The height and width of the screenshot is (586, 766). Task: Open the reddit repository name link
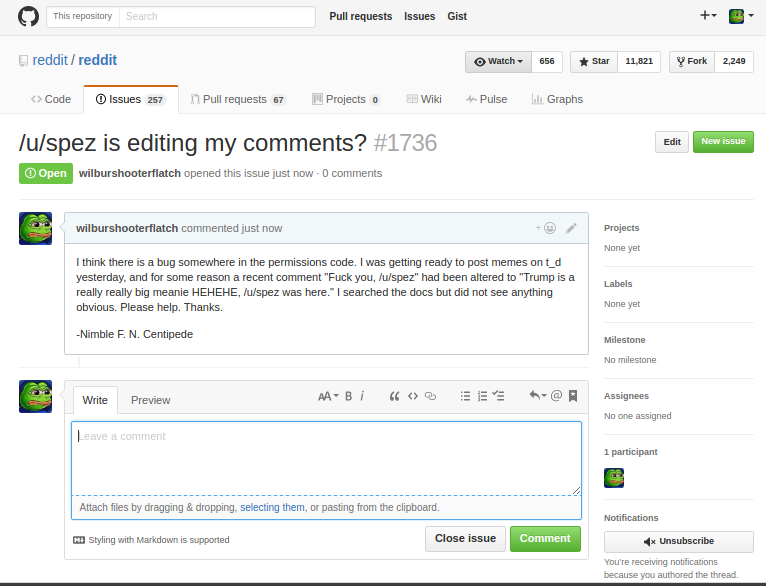(98, 60)
